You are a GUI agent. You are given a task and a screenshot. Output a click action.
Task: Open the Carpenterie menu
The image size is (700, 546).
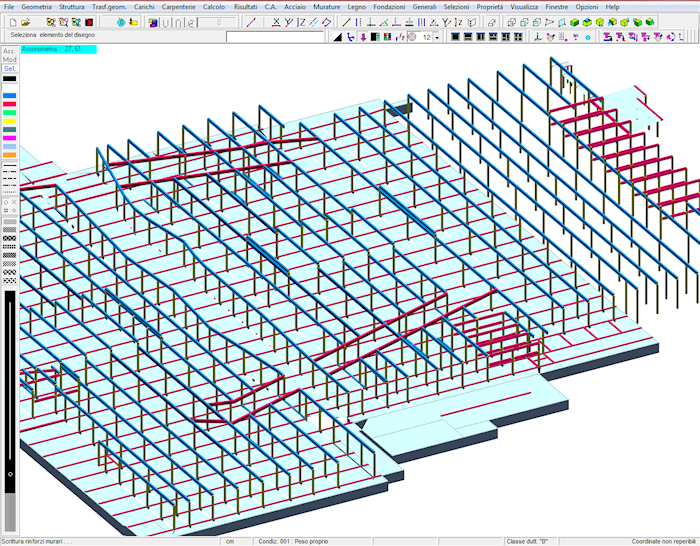pos(179,7)
